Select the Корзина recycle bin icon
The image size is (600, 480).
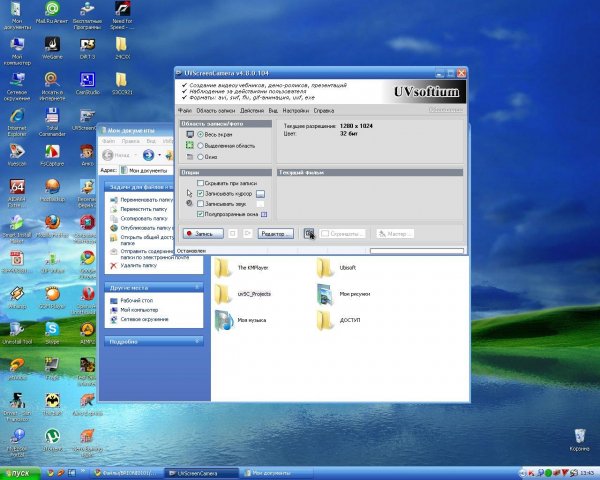coord(580,440)
